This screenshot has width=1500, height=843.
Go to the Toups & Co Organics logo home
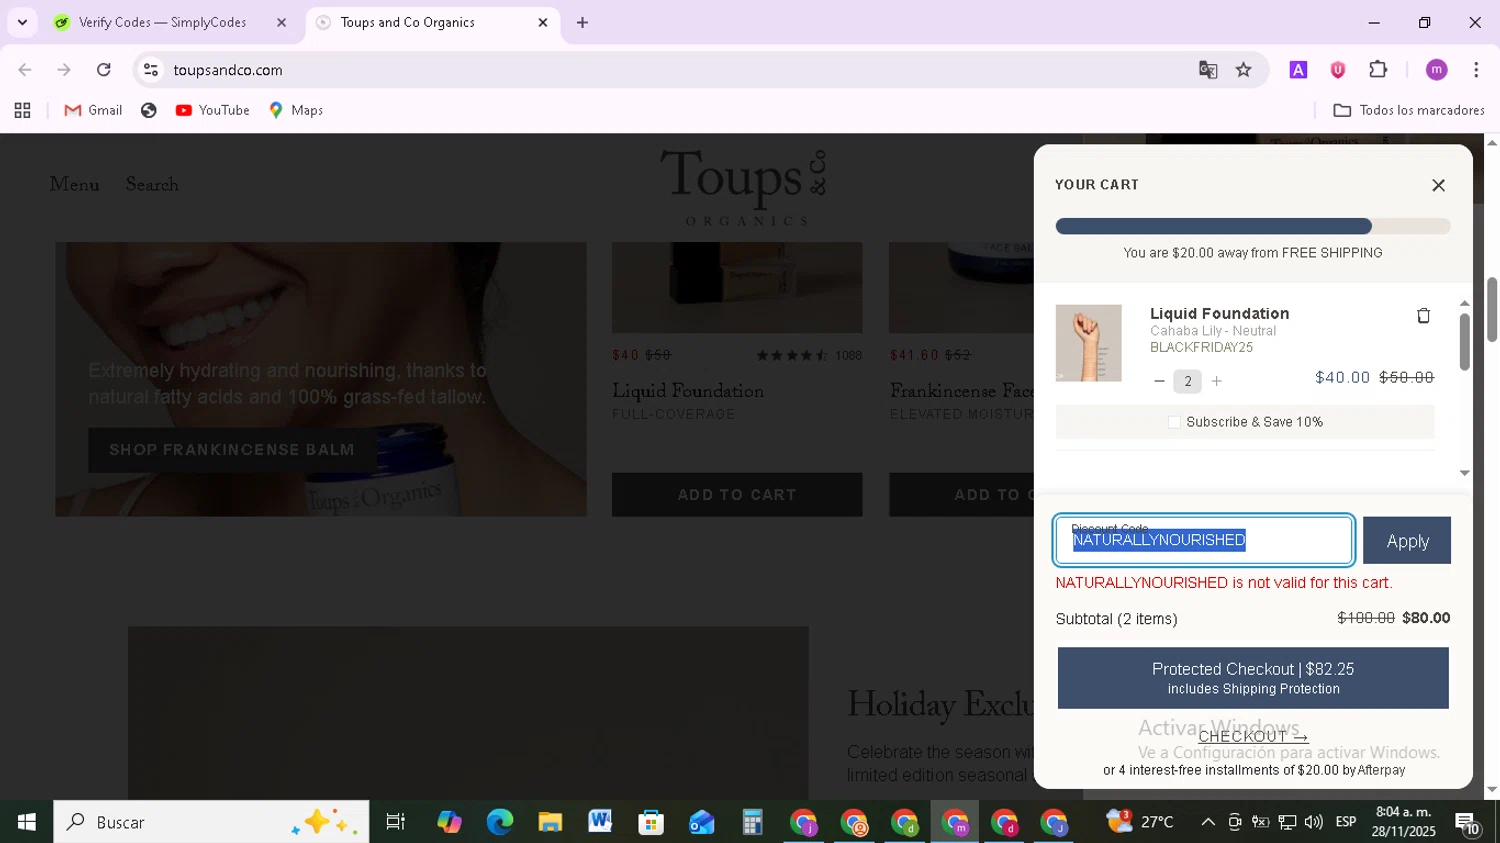click(x=743, y=187)
